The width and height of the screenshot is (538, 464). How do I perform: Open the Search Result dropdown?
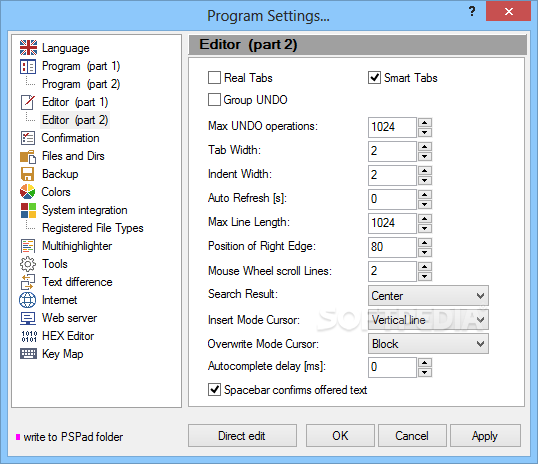(x=428, y=295)
